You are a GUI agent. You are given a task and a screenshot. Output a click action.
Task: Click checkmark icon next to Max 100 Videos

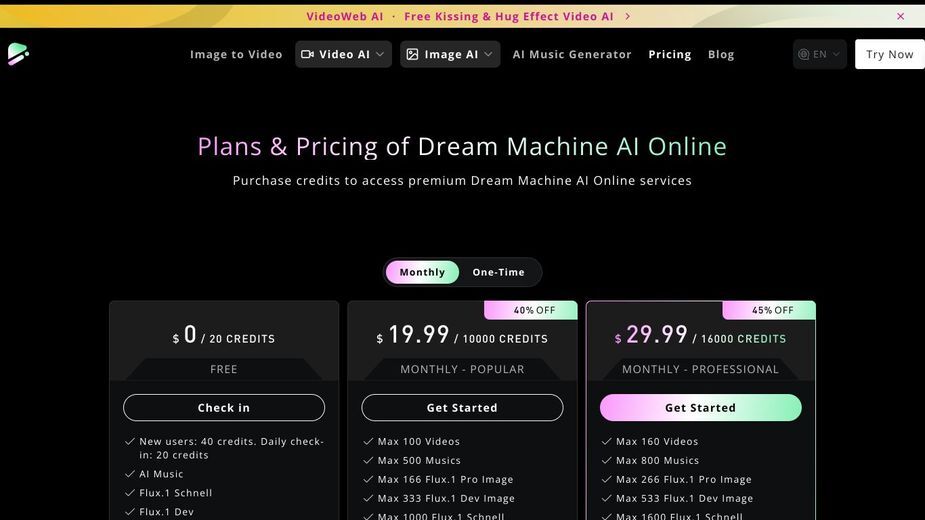click(368, 441)
